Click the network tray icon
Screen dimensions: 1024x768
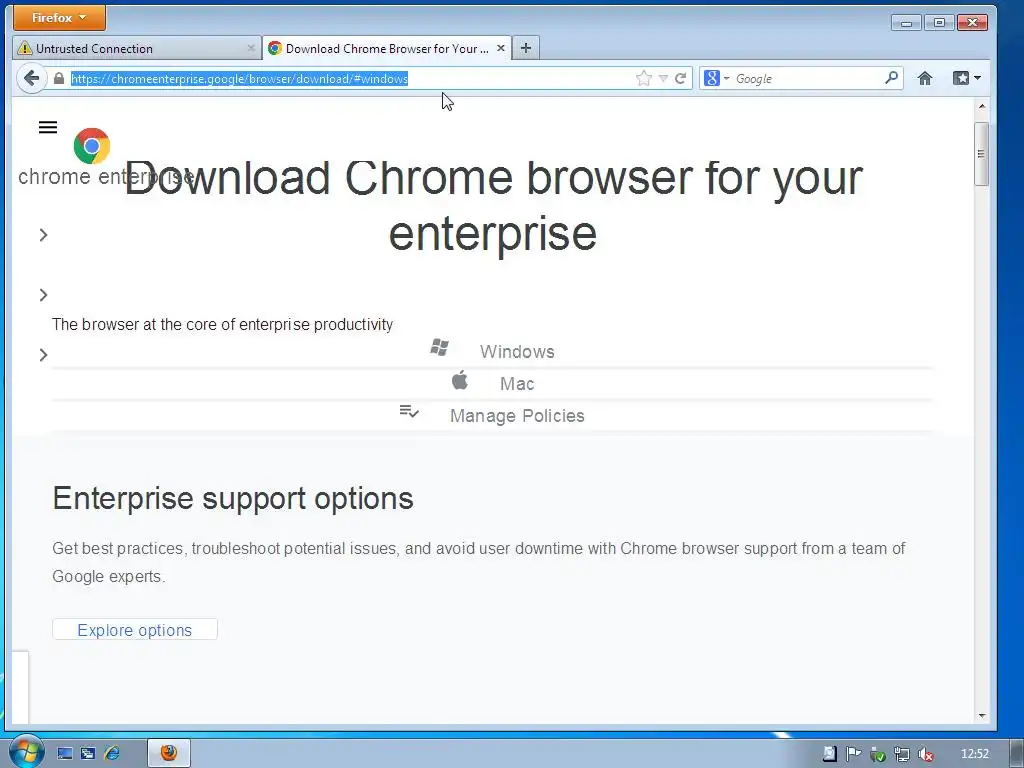click(901, 754)
